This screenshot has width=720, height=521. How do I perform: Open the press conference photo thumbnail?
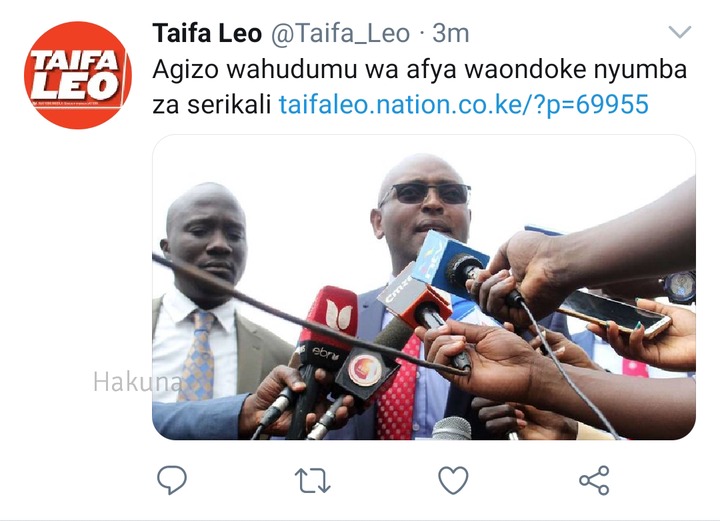[423, 287]
